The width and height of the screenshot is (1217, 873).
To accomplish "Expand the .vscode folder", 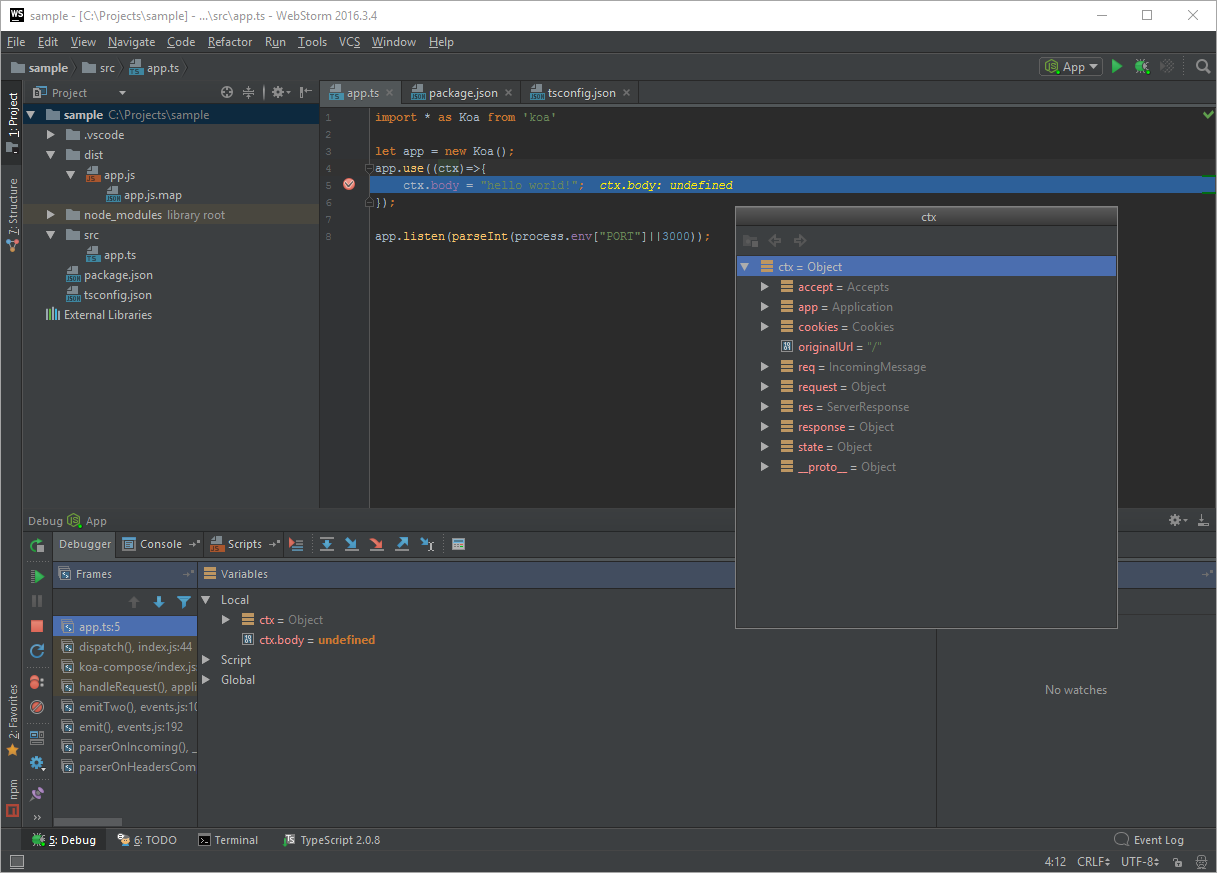I will [x=50, y=135].
